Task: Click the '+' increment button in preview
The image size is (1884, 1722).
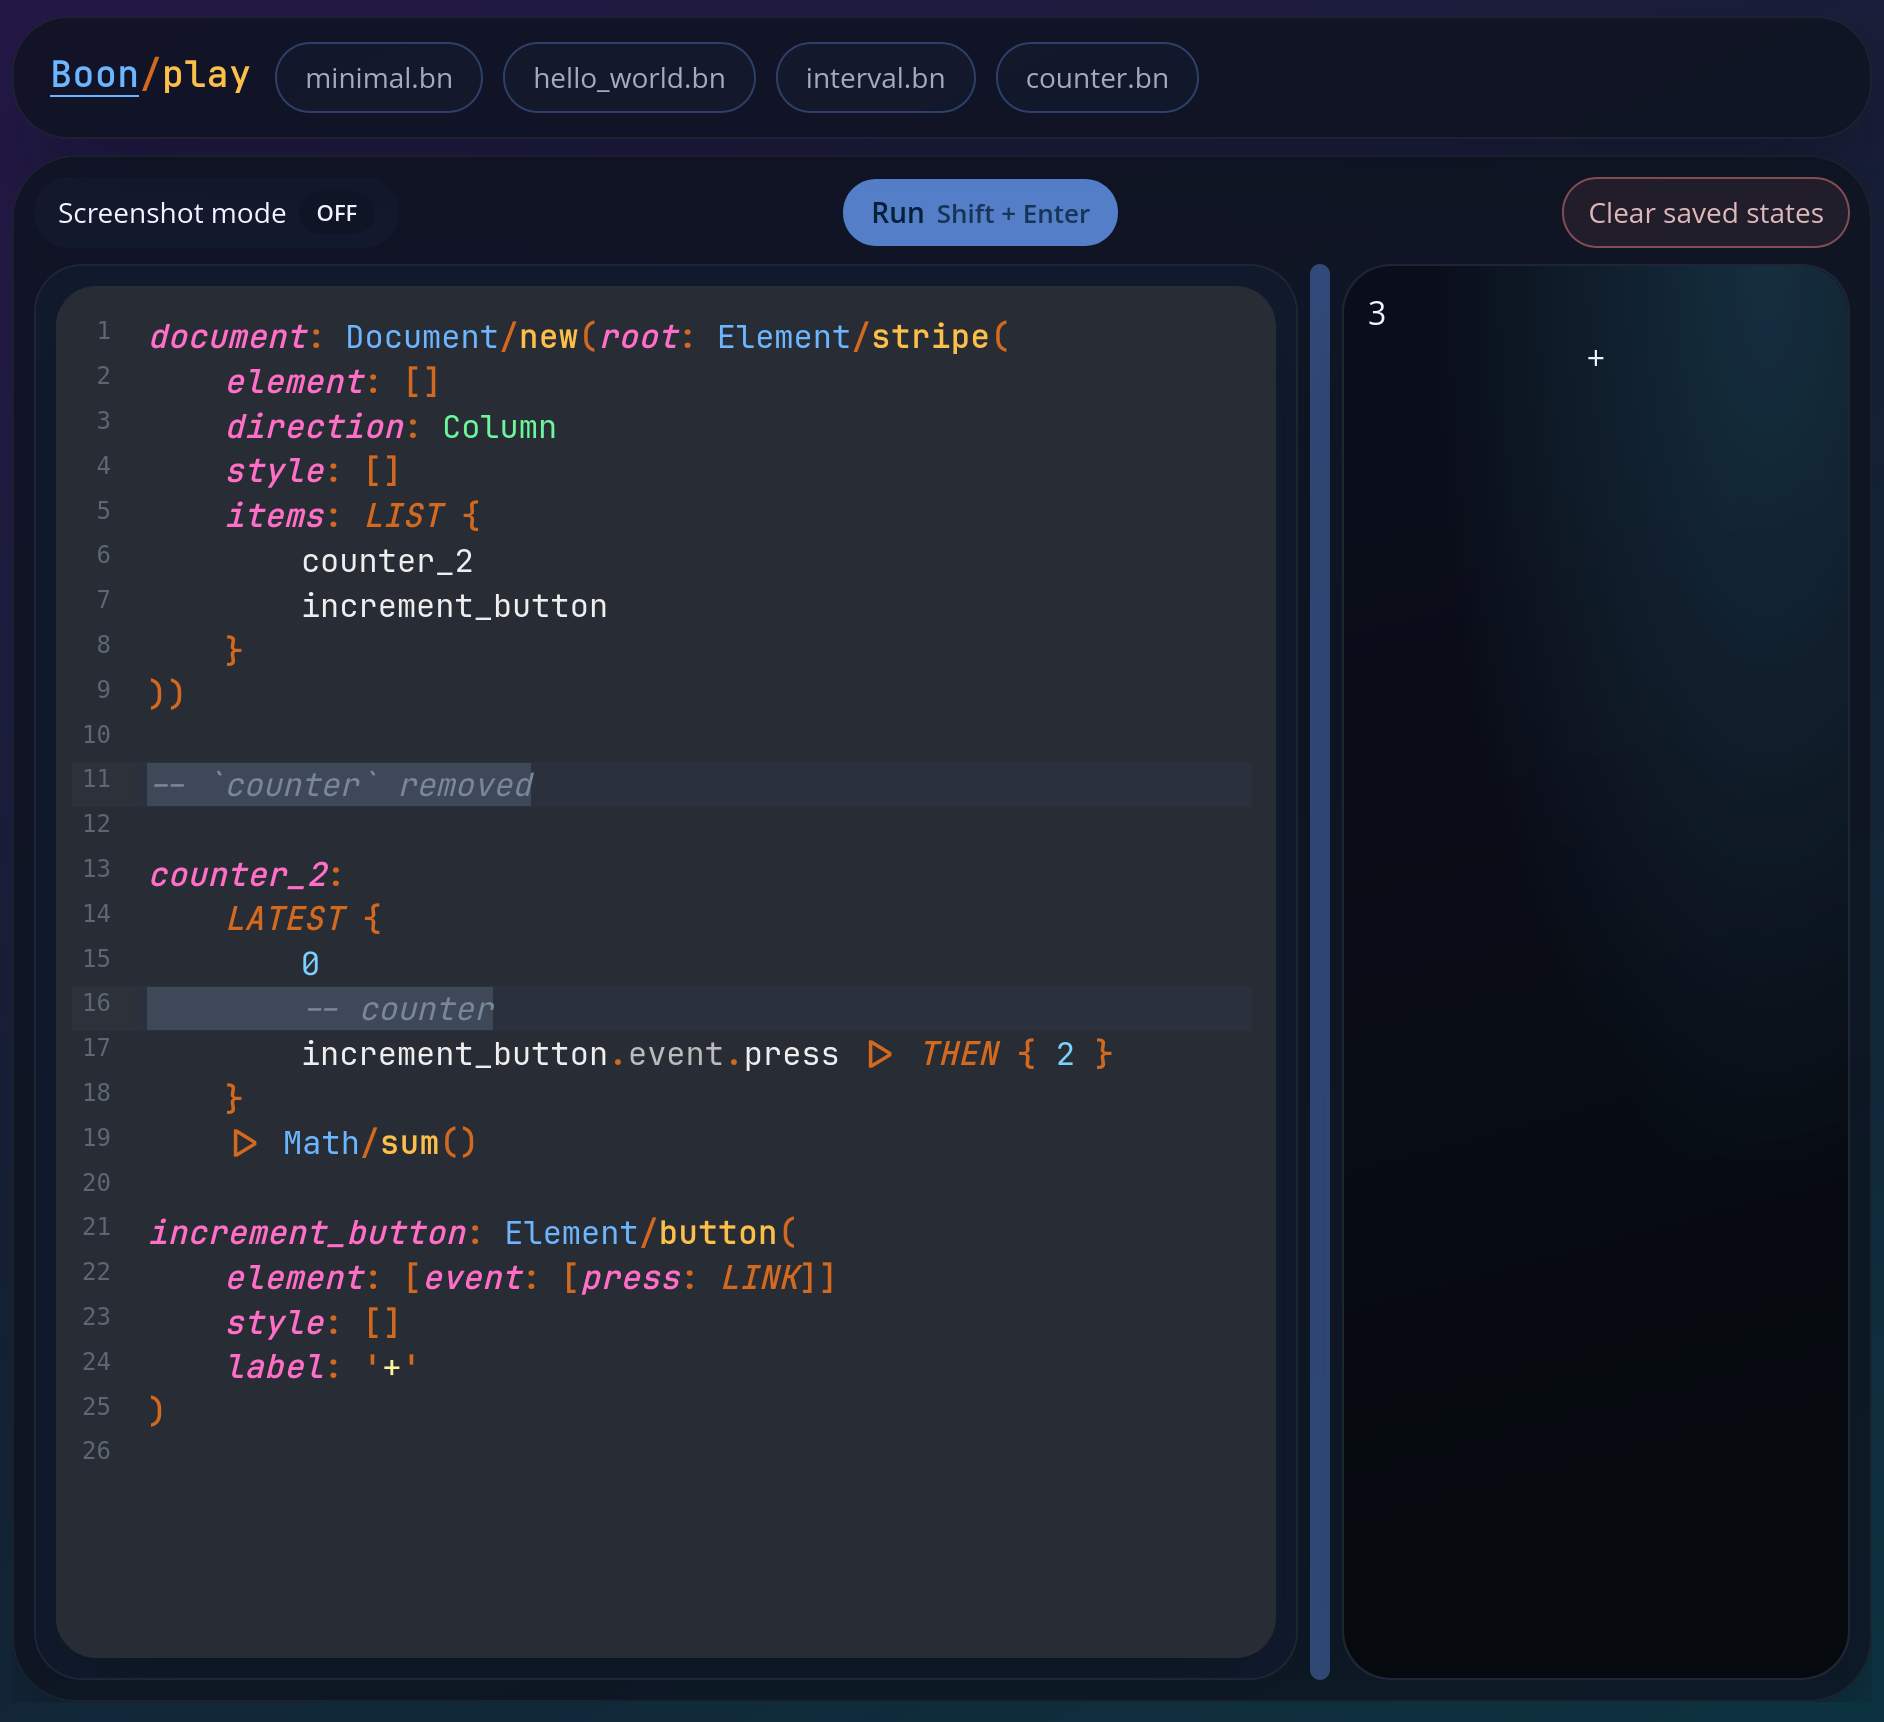Action: [x=1595, y=358]
